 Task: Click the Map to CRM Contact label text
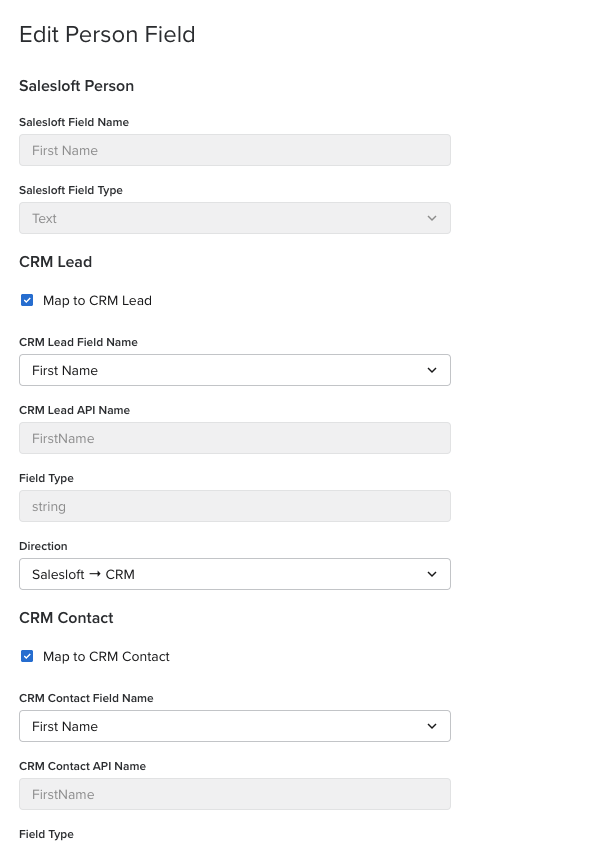point(106,656)
